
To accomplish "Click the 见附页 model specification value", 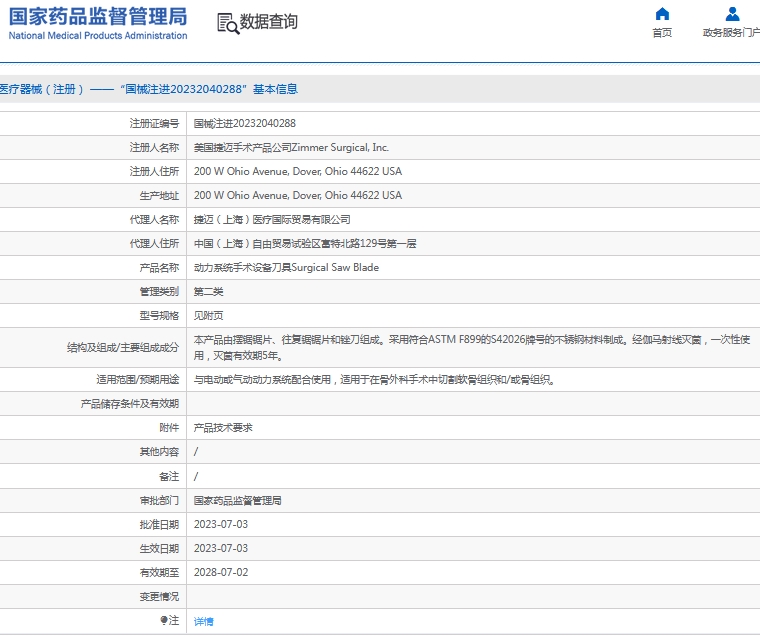I will [x=208, y=316].
